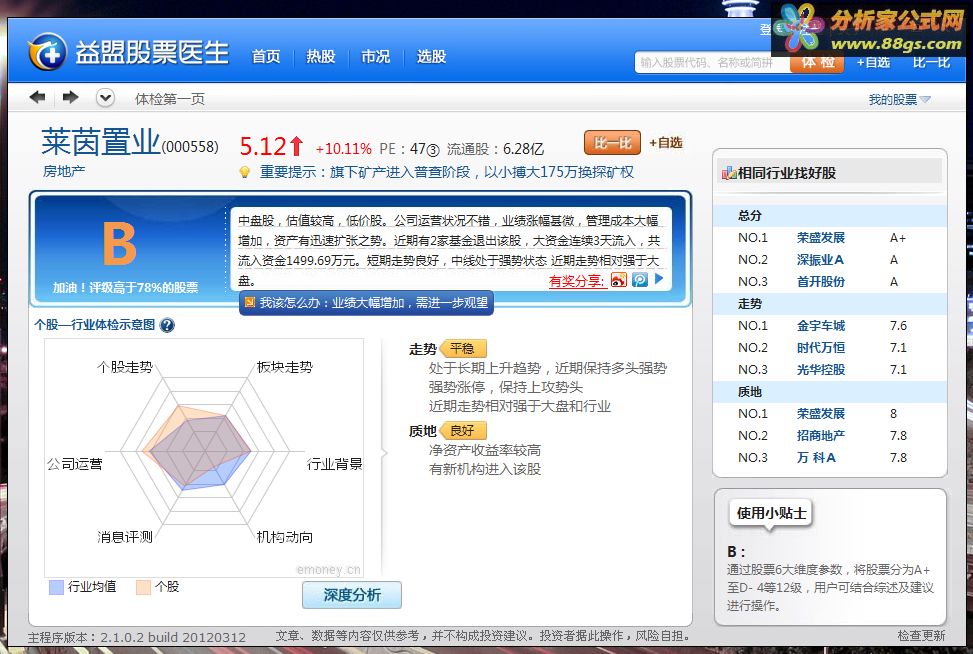
Task: Click 行业均值 blue legend swatch
Action: [56, 587]
